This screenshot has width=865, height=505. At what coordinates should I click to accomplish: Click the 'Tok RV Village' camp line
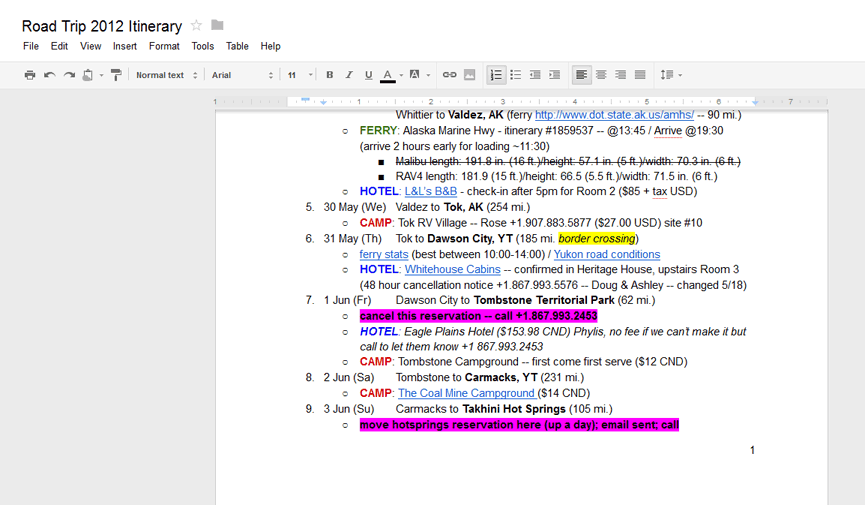[531, 223]
